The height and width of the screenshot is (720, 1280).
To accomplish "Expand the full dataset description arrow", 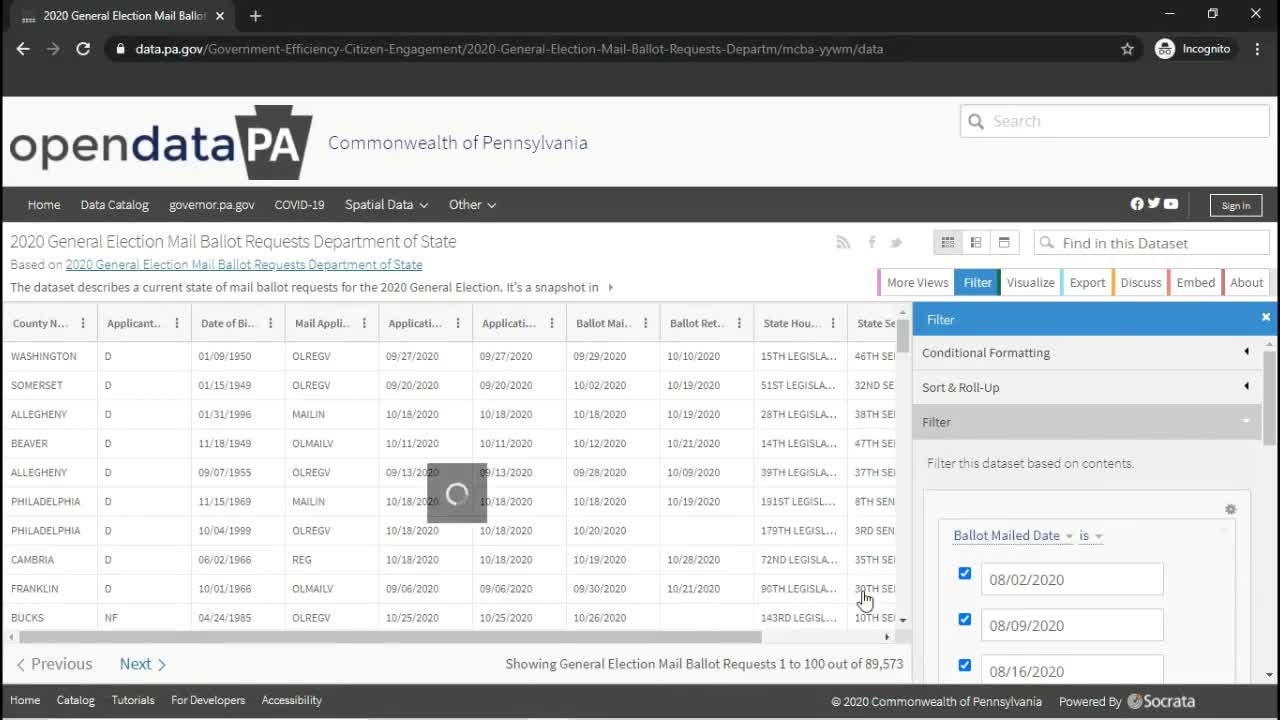I will coord(611,288).
